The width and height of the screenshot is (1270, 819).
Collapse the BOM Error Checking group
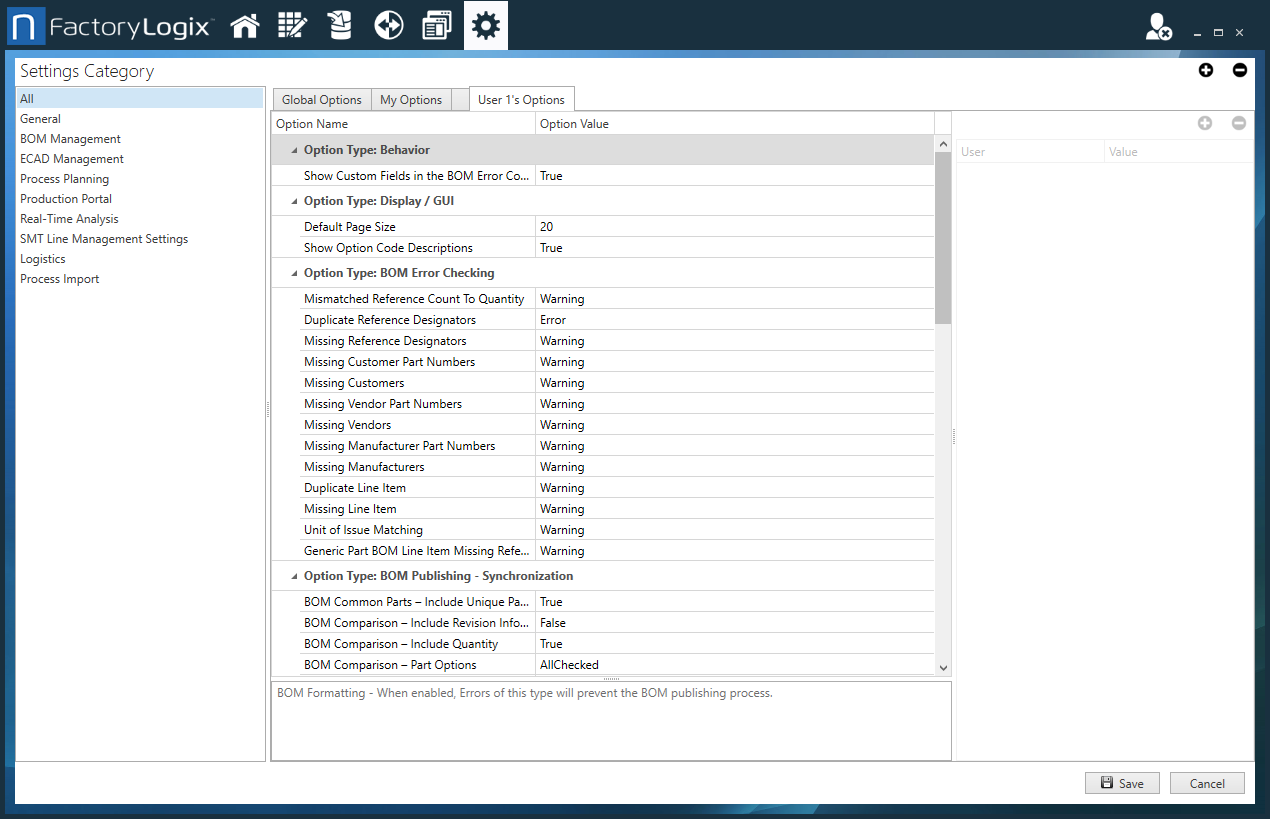[x=293, y=272]
